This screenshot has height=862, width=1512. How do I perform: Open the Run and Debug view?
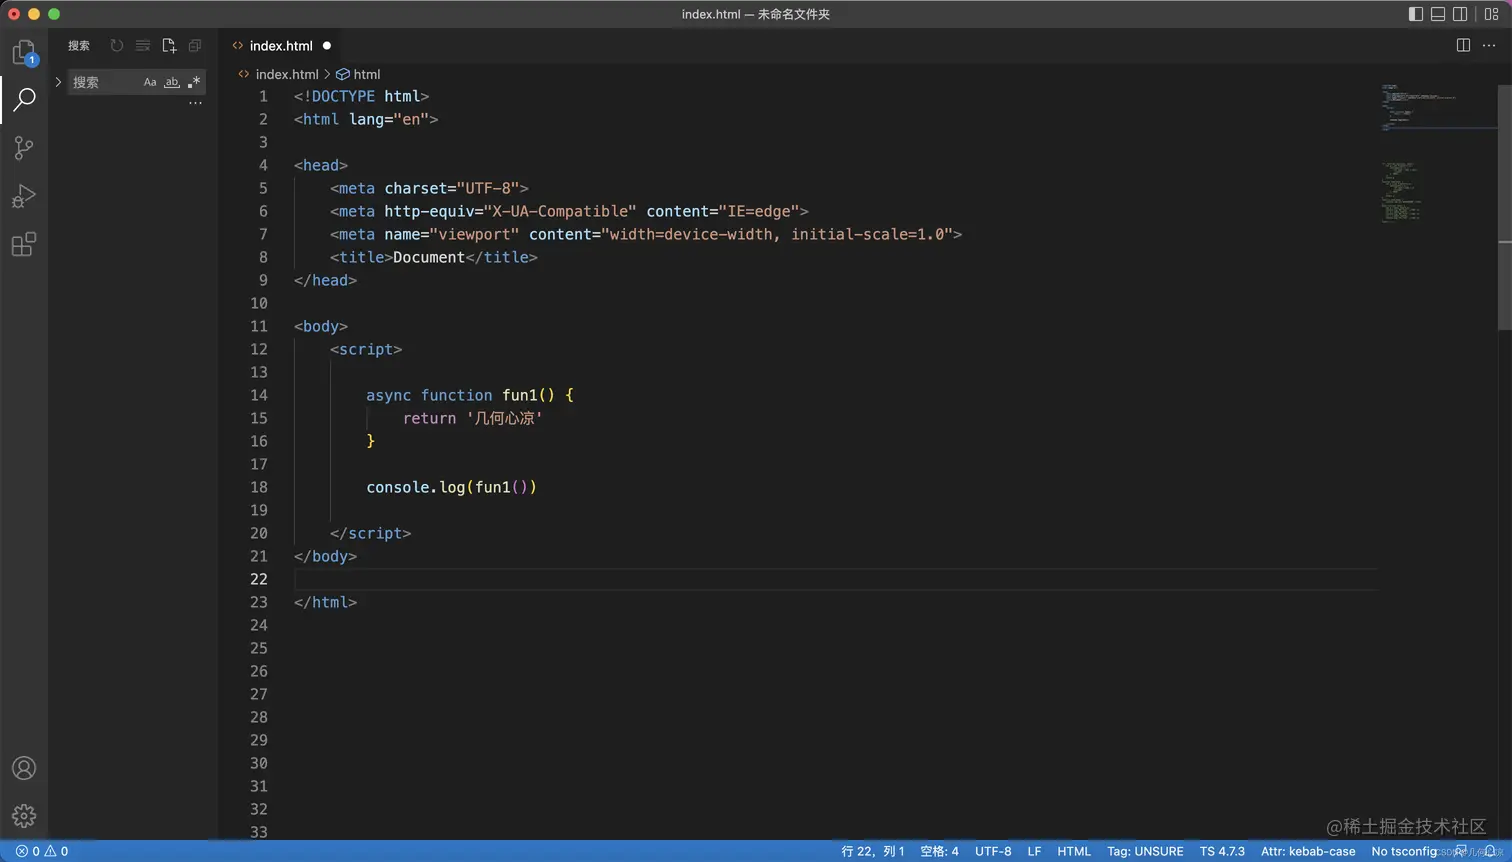(24, 196)
